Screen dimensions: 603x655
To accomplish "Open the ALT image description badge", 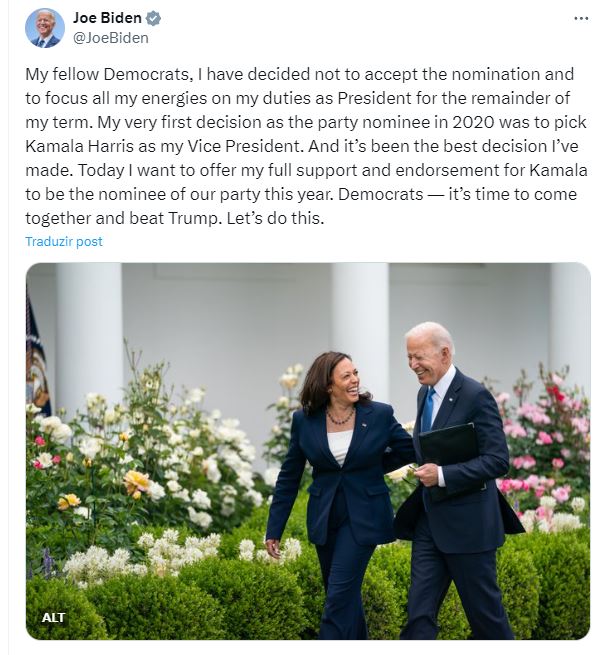I will tap(54, 617).
